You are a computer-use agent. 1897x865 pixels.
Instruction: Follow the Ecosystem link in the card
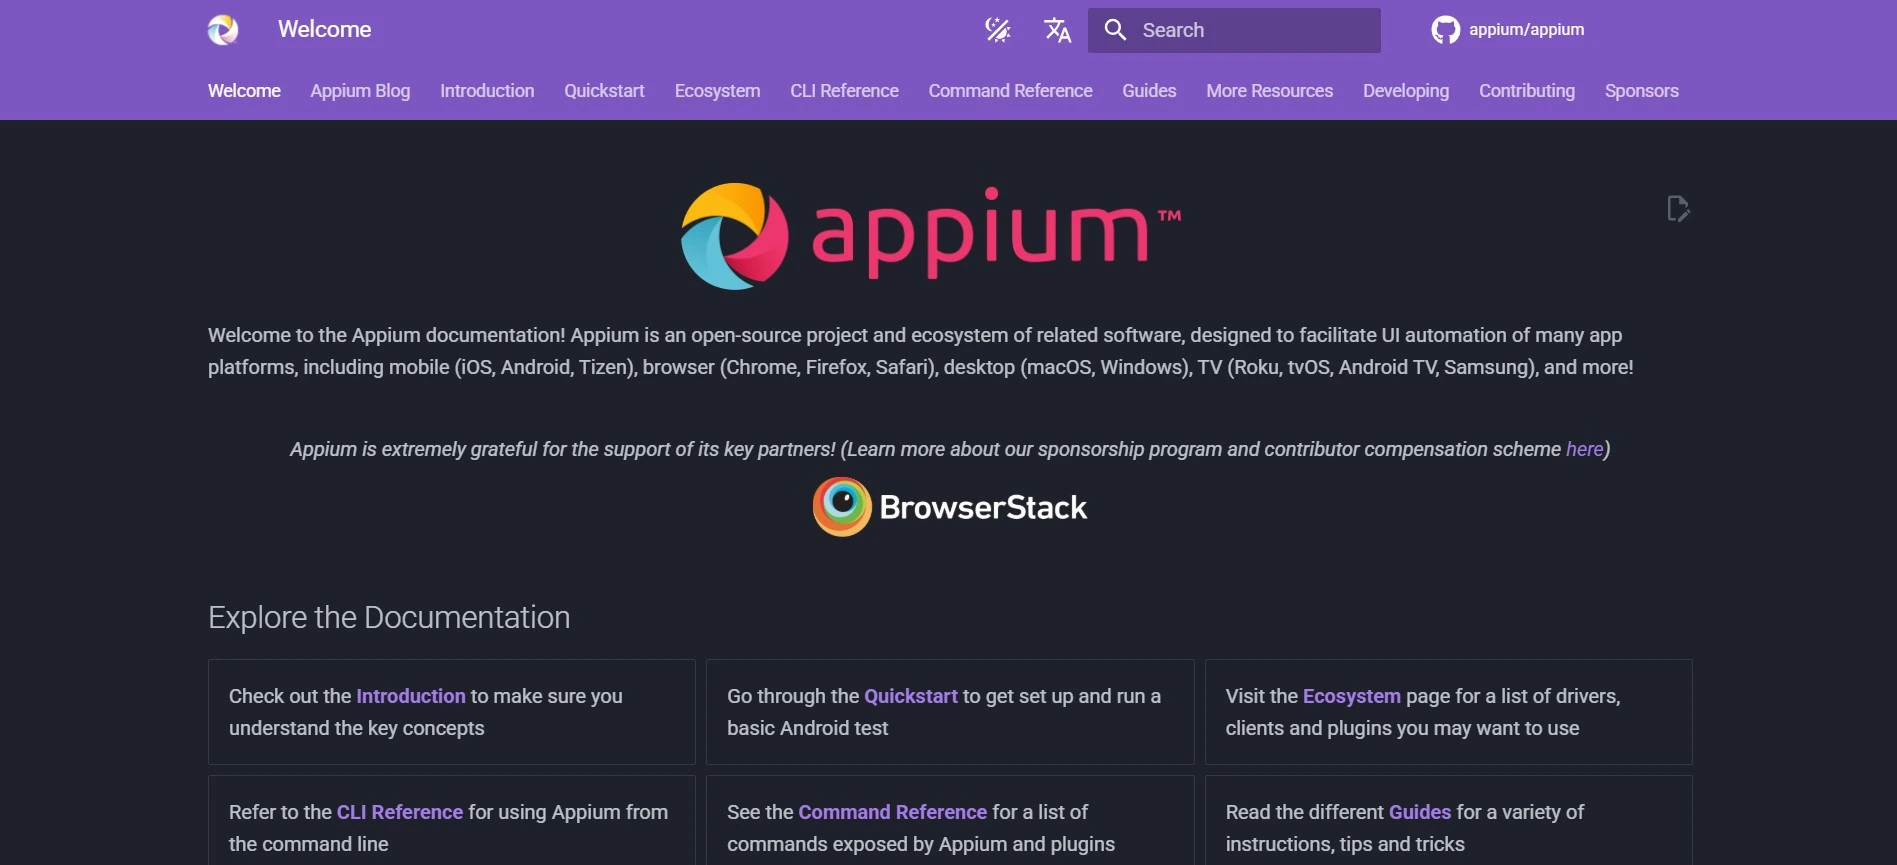[1352, 696]
